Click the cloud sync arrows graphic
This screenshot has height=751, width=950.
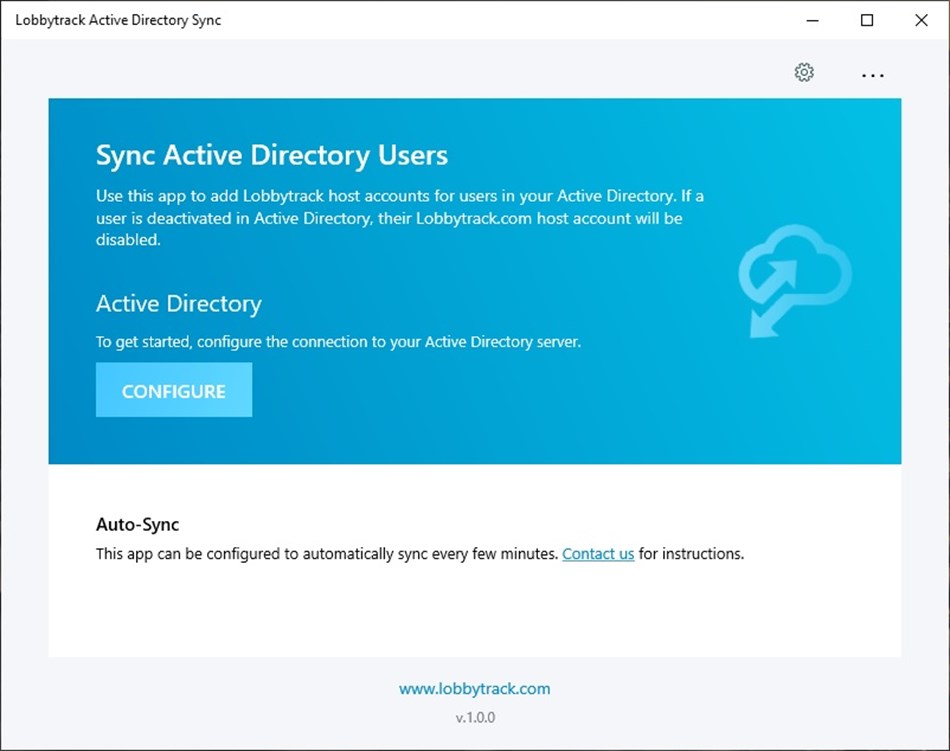pos(795,280)
